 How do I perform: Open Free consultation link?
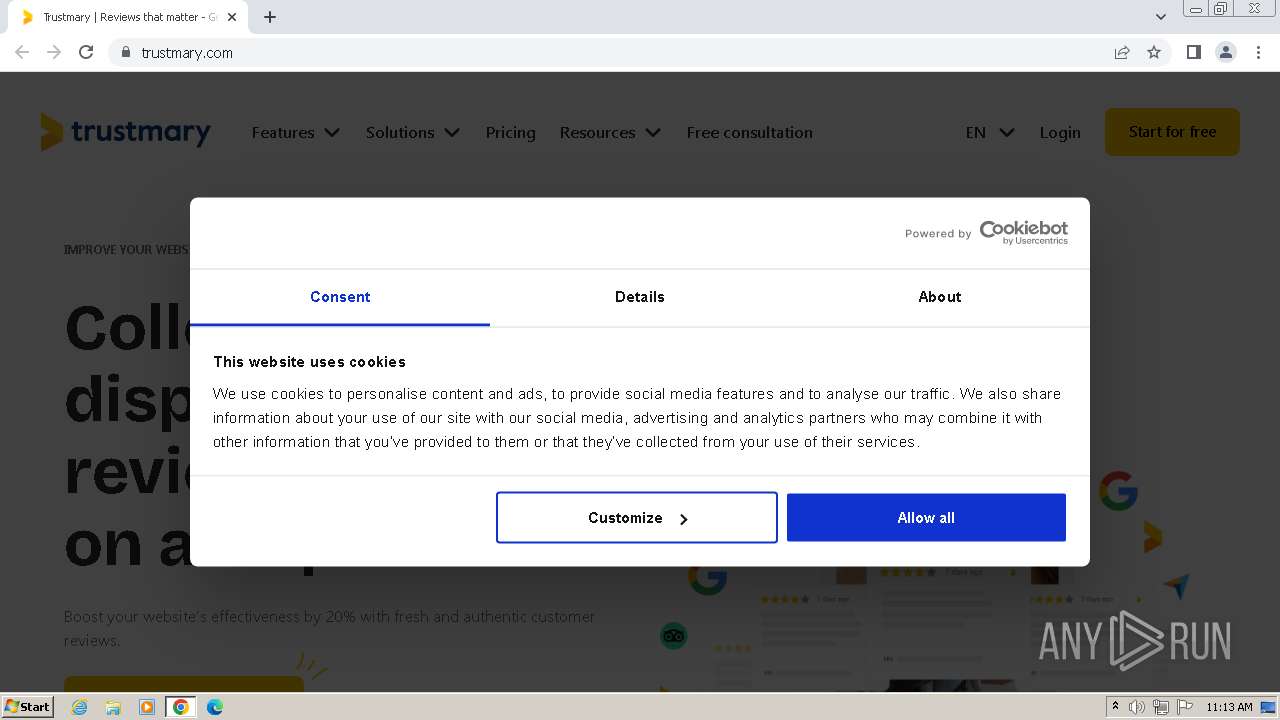point(749,132)
